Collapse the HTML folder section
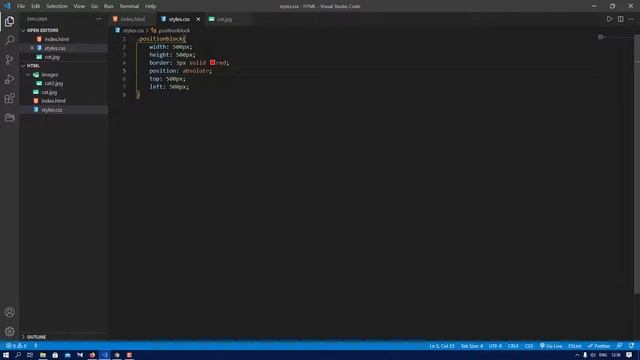The width and height of the screenshot is (640, 360). coord(33,66)
